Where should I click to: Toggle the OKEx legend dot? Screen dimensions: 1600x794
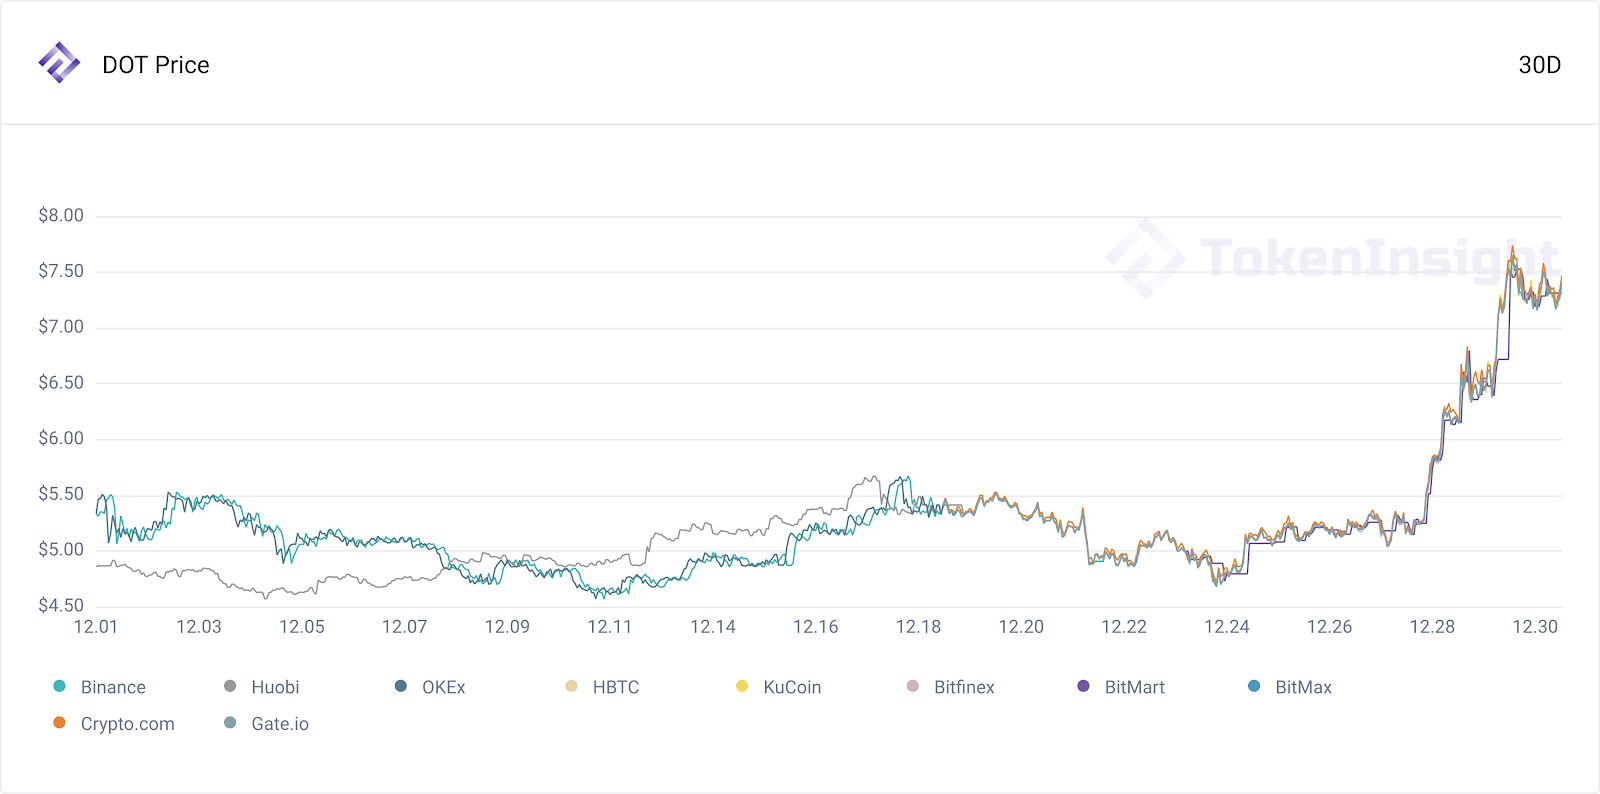(401, 686)
